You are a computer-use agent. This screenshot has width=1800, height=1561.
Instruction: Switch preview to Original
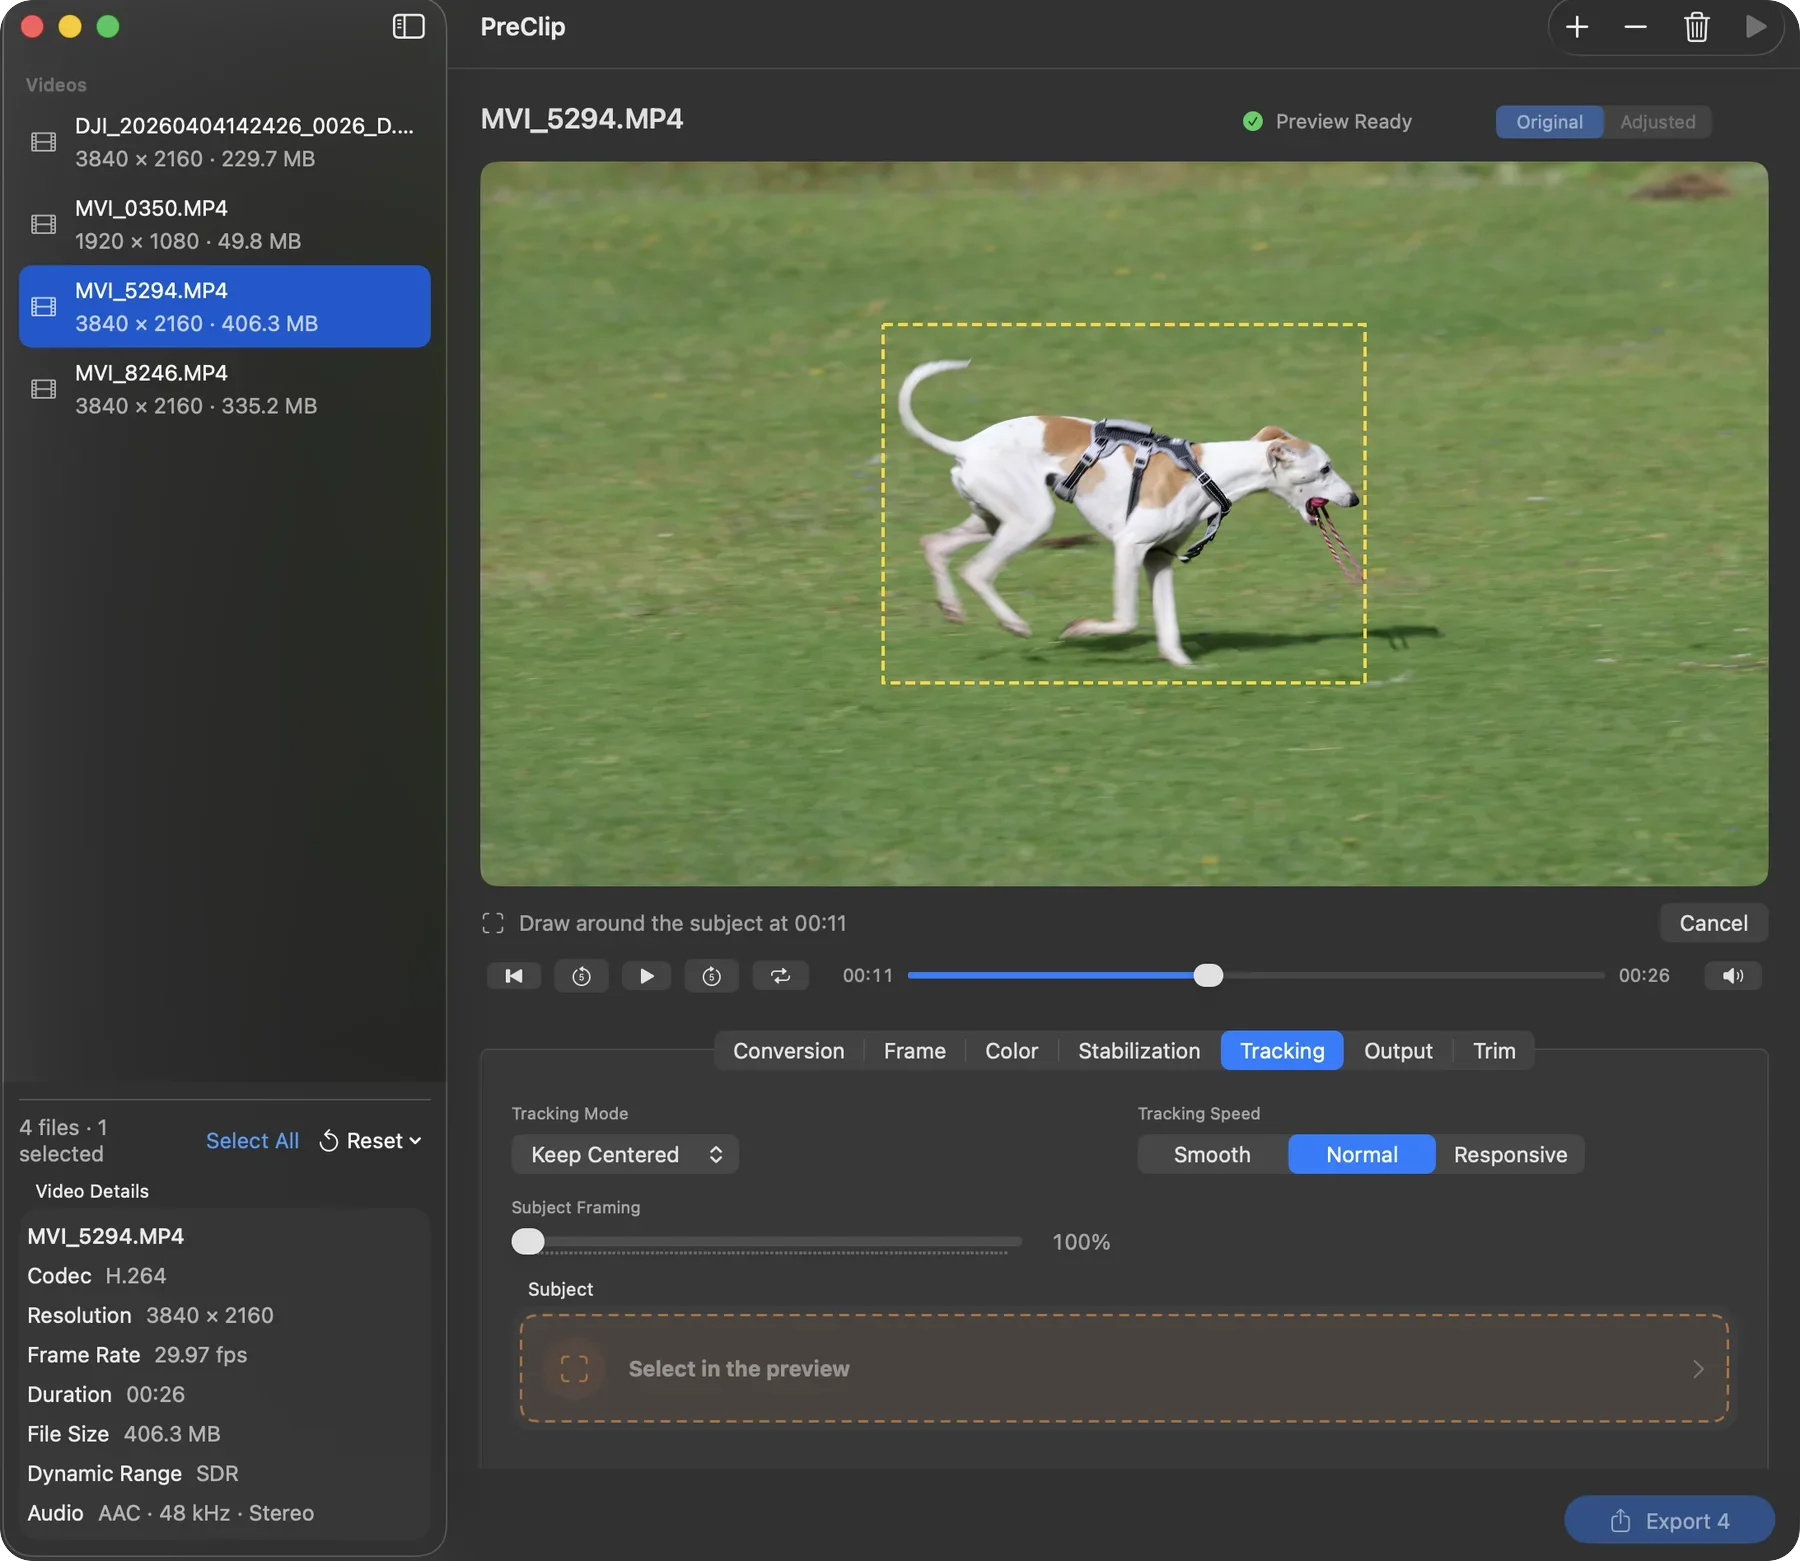[x=1549, y=122]
